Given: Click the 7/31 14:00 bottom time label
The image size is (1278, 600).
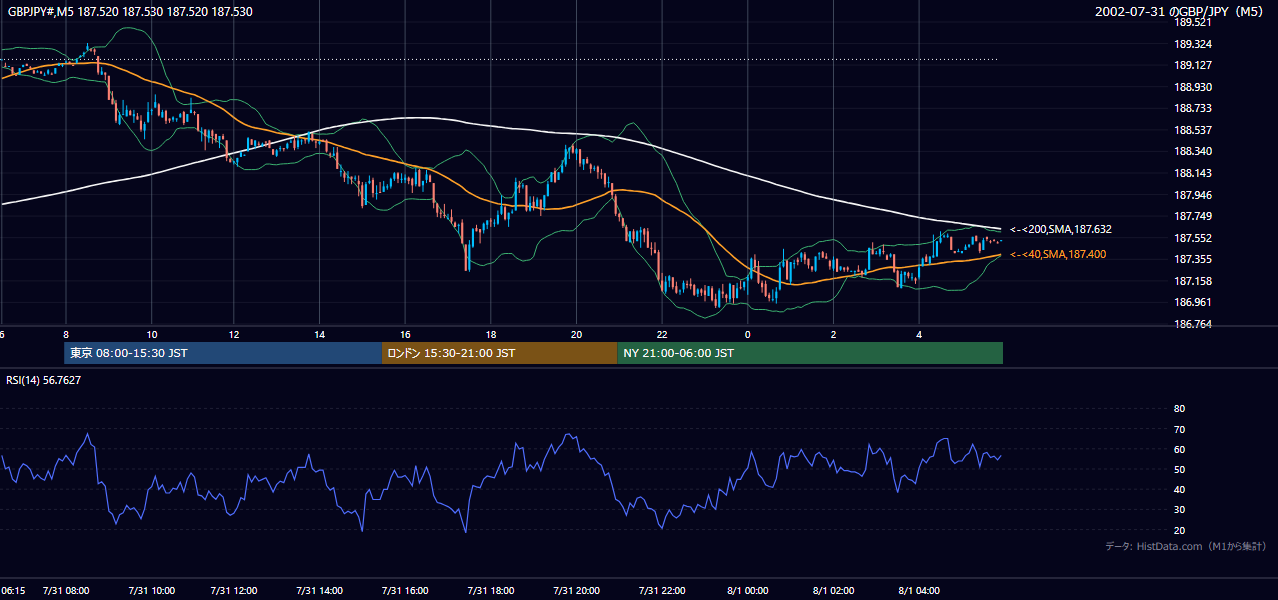Looking at the screenshot, I should 320,591.
